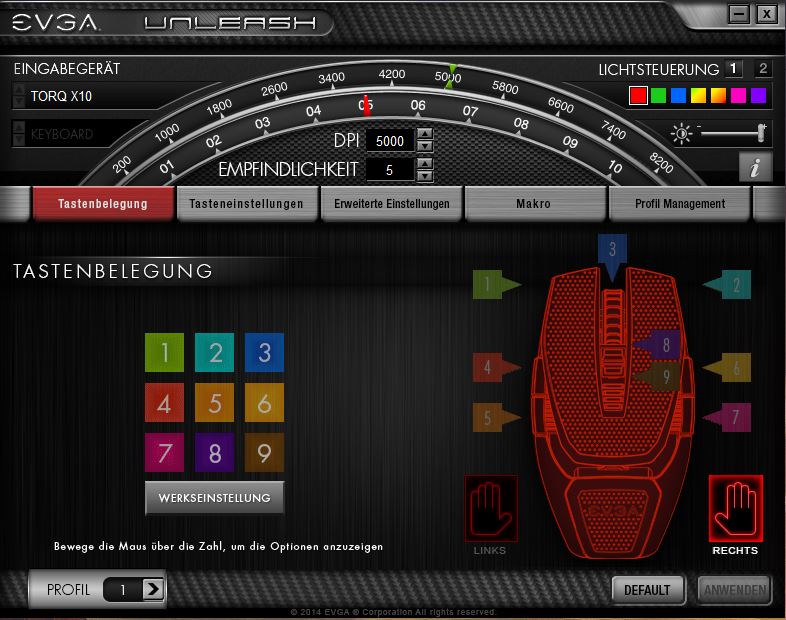Select sensitivity 03 on the dial
Image resolution: width=786 pixels, height=620 pixels.
click(262, 123)
